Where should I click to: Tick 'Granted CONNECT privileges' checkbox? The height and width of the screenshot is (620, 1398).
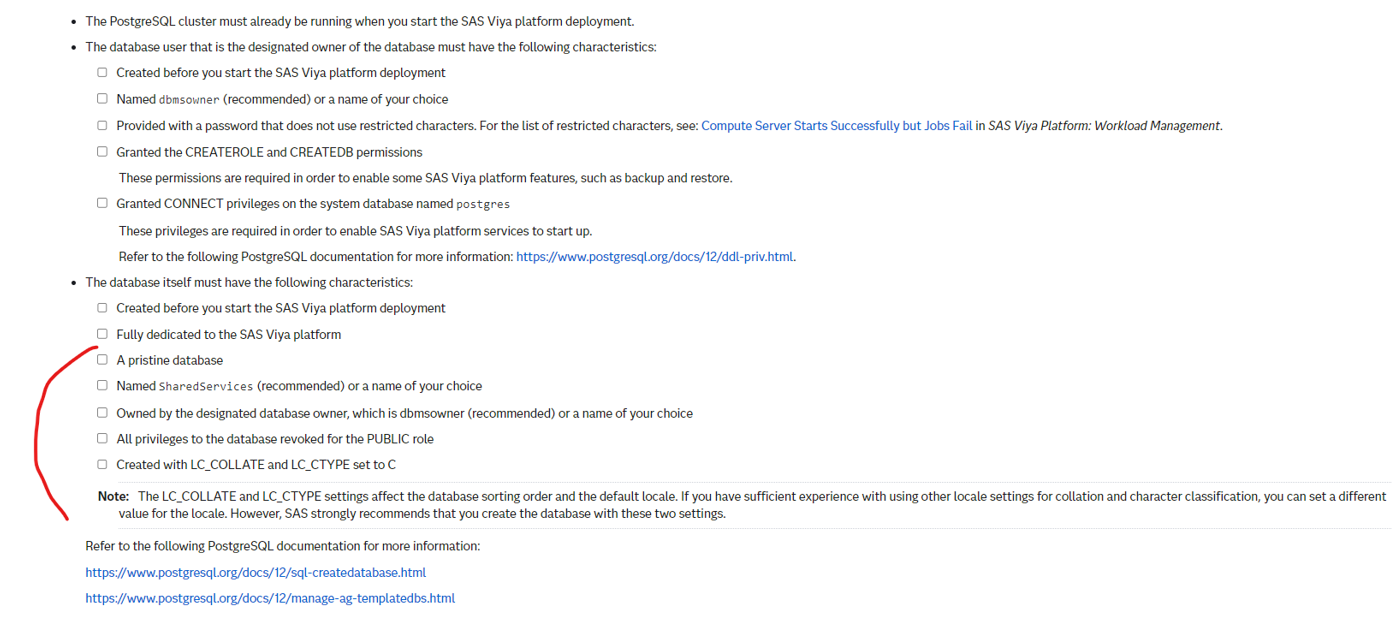coord(102,203)
